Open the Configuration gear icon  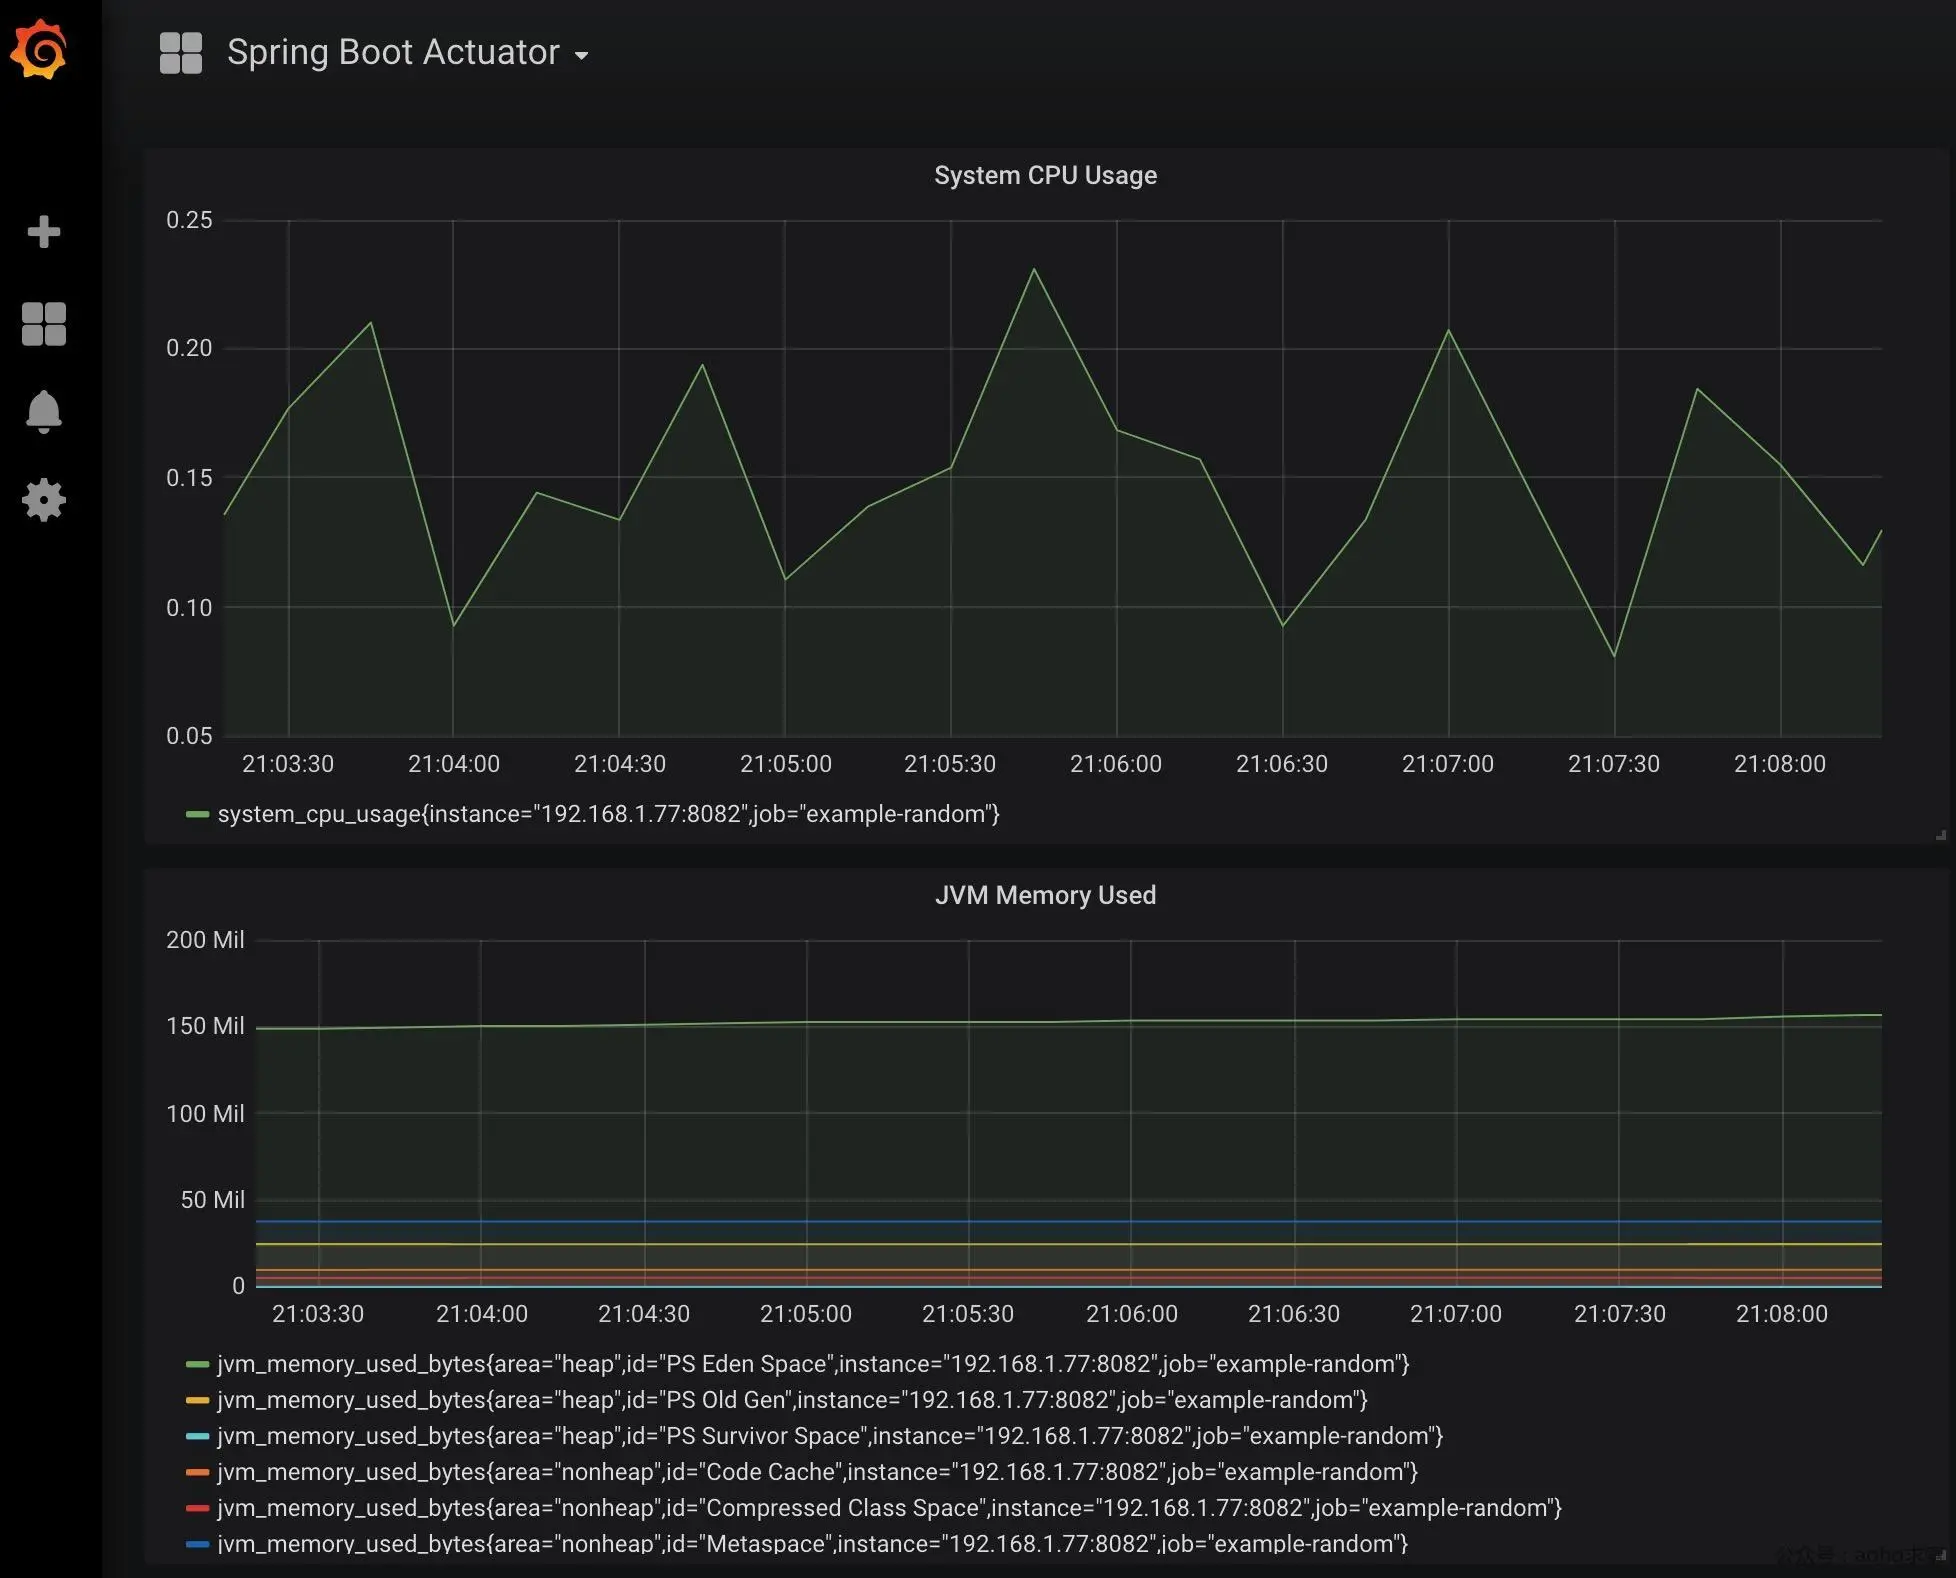[x=43, y=500]
